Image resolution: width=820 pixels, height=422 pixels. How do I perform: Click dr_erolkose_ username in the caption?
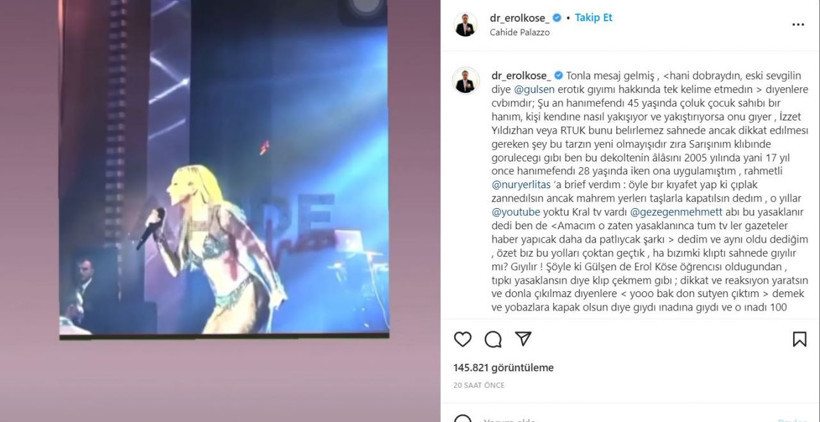tap(521, 75)
